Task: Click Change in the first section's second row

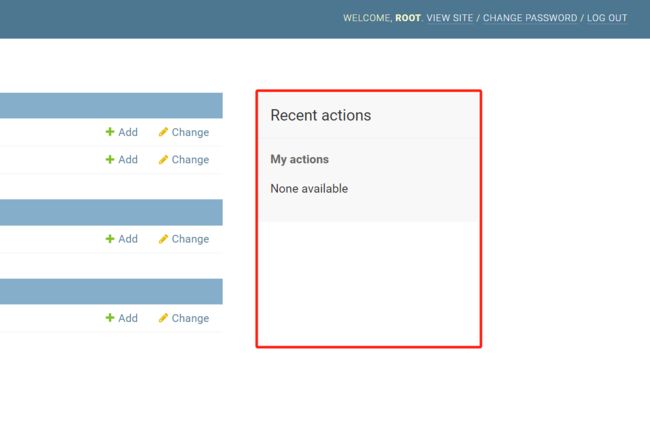Action: point(184,160)
